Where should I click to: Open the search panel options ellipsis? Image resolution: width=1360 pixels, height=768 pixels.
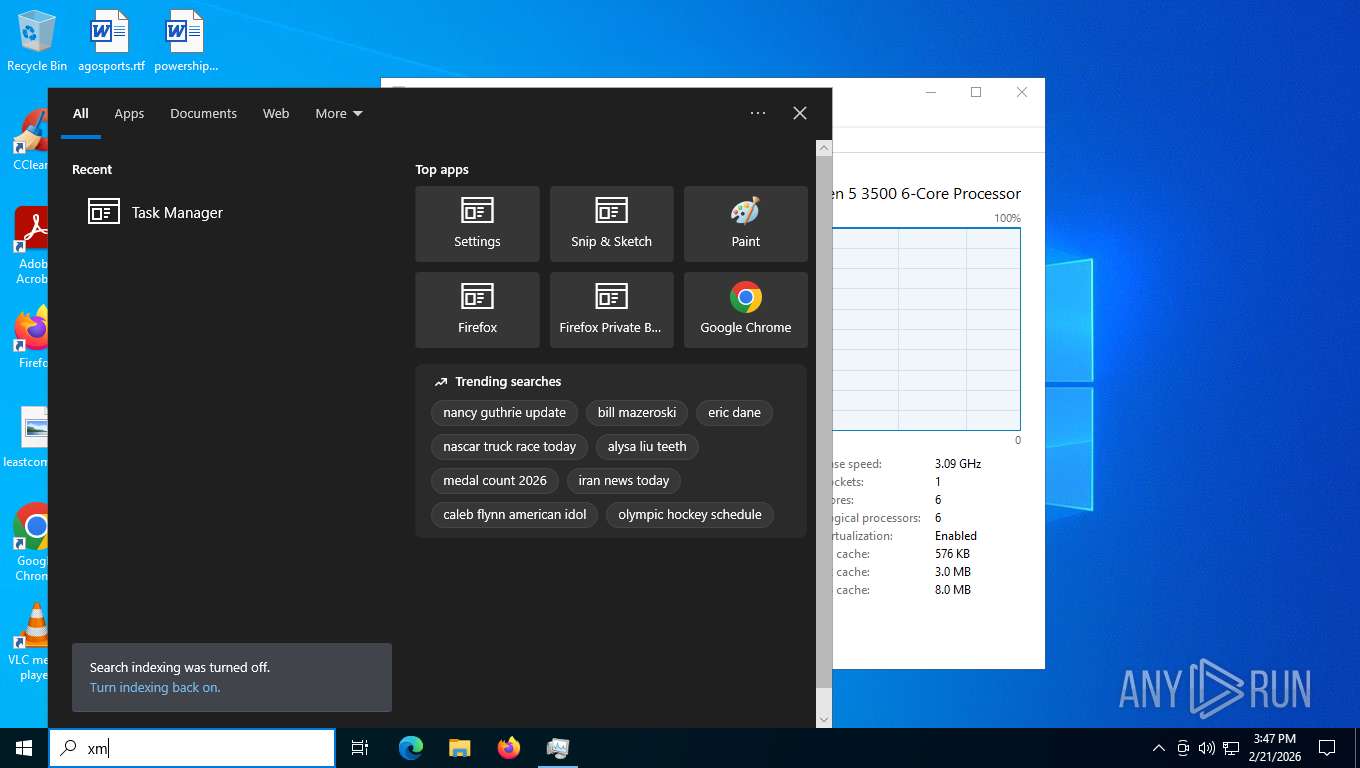[758, 113]
